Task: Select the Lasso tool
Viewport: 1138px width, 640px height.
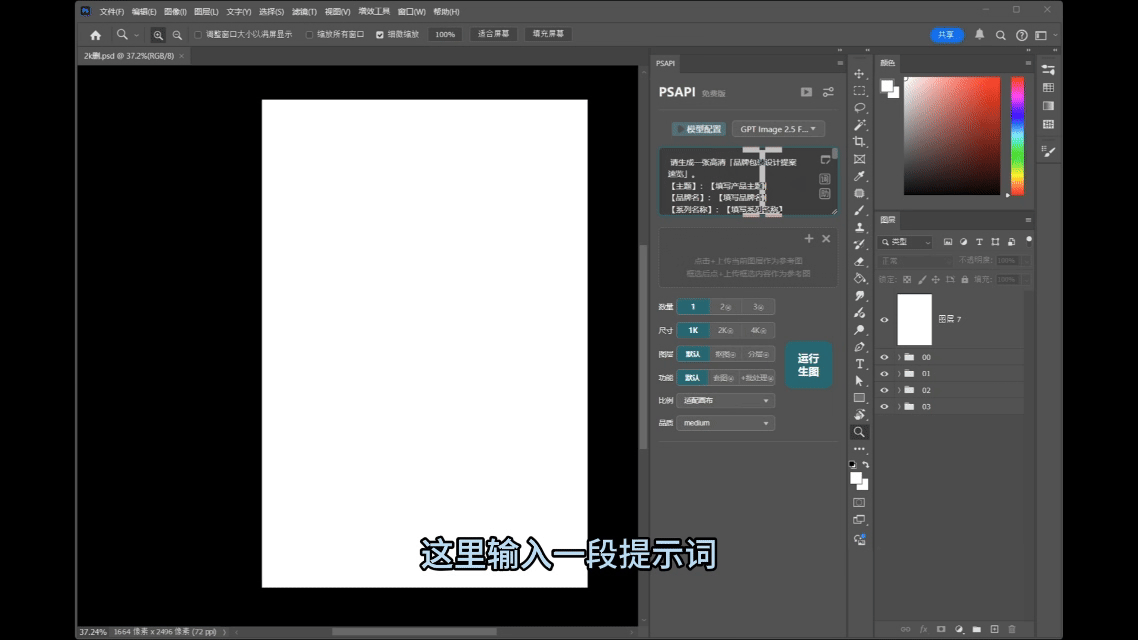Action: coord(859,107)
